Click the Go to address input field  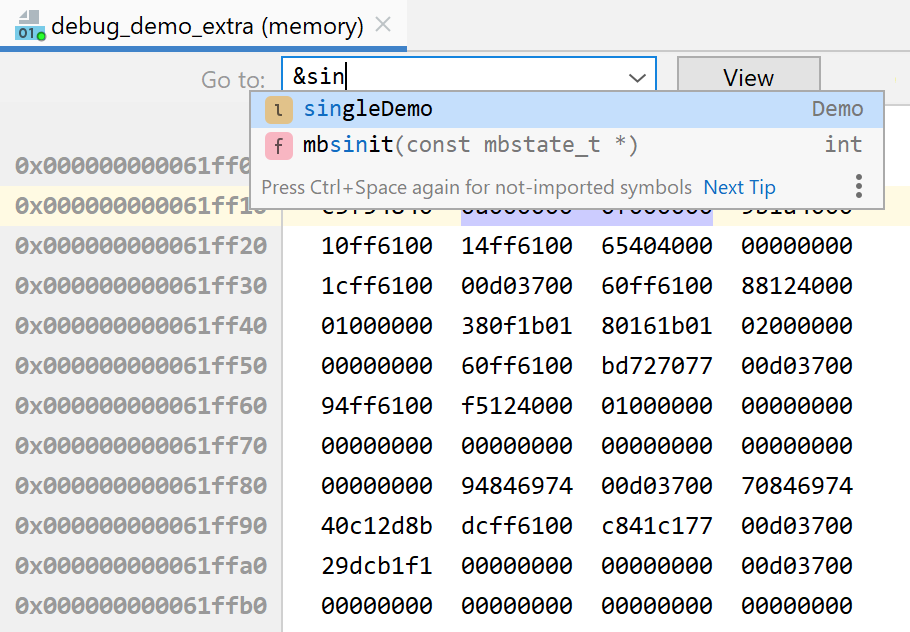coord(455,78)
